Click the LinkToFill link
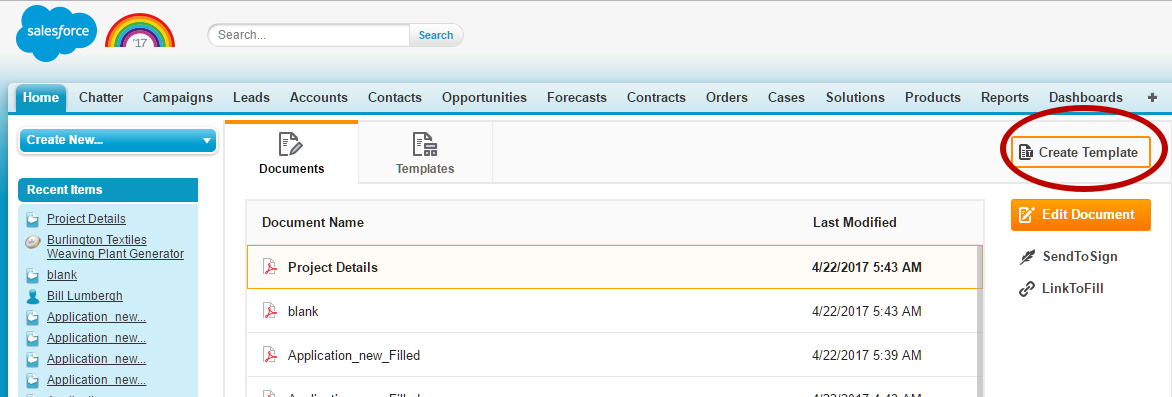 click(1073, 289)
